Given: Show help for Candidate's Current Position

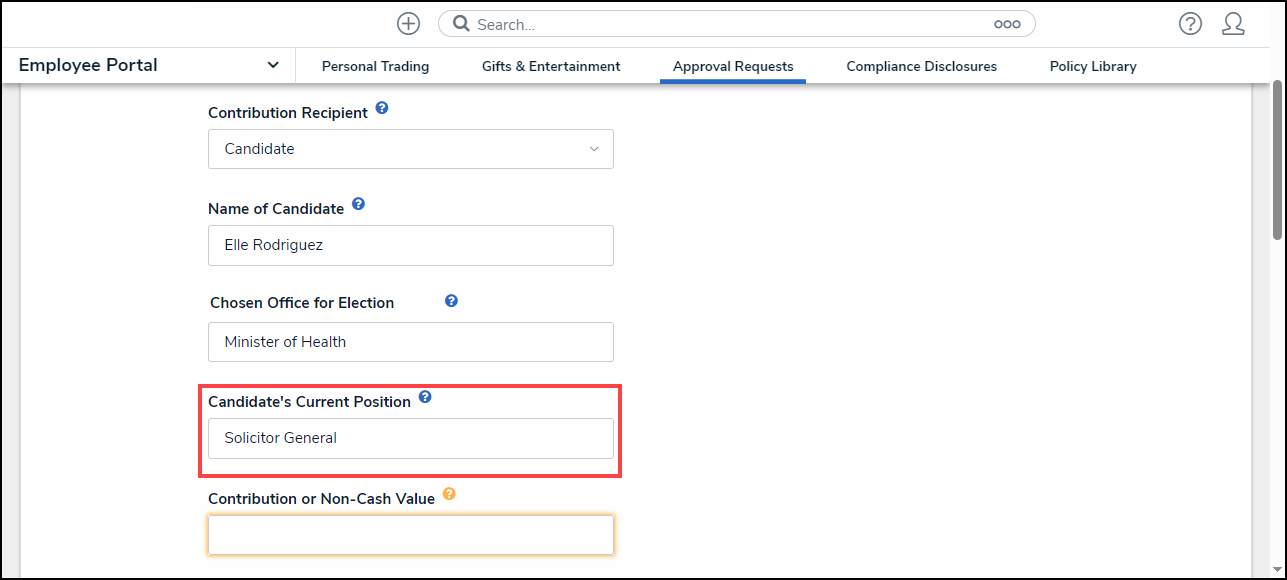Looking at the screenshot, I should [425, 397].
